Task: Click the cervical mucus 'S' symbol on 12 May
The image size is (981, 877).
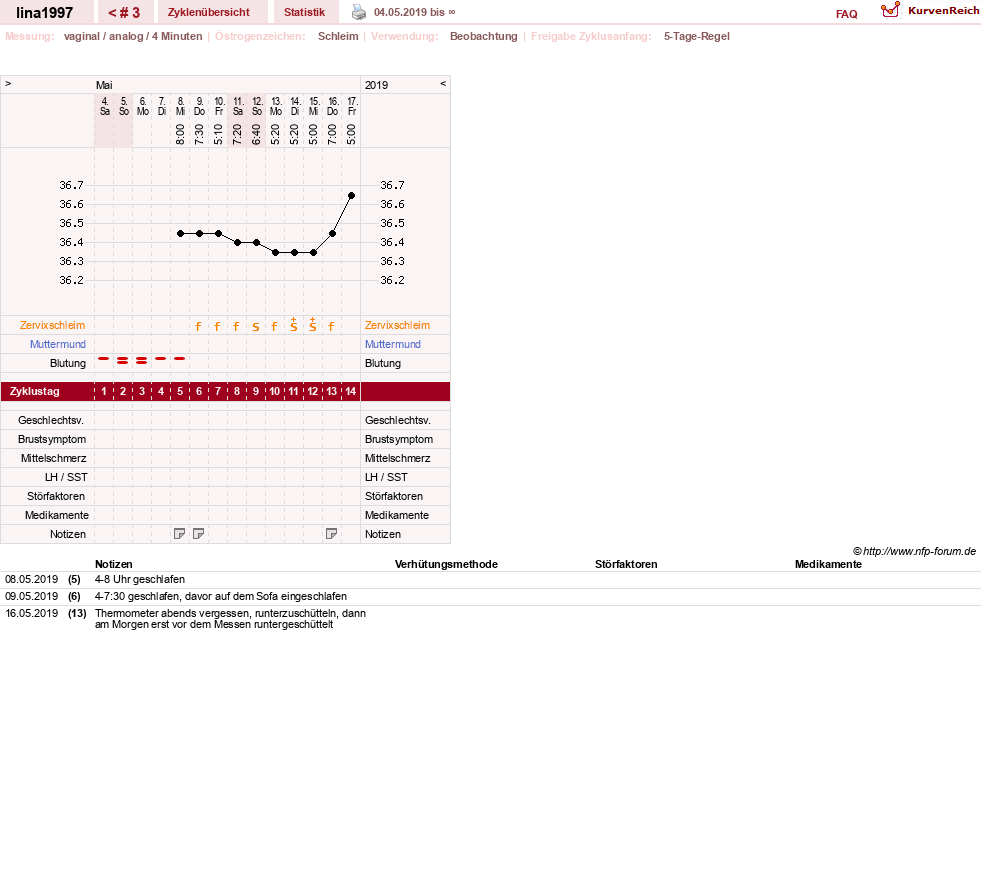Action: (255, 327)
